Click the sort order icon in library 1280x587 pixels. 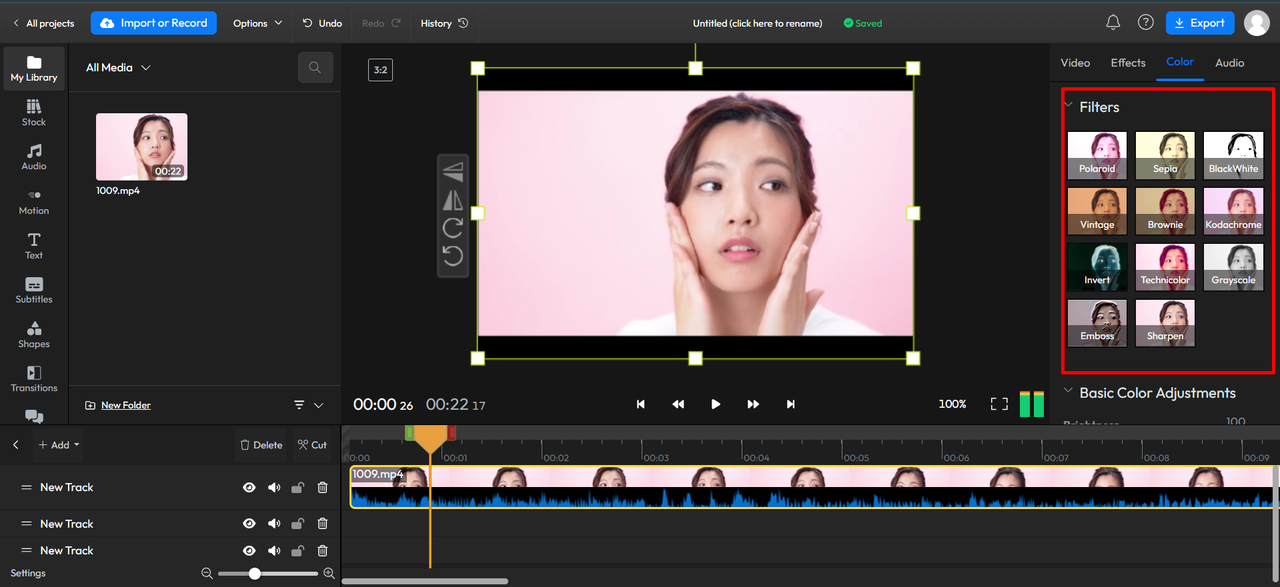[299, 405]
